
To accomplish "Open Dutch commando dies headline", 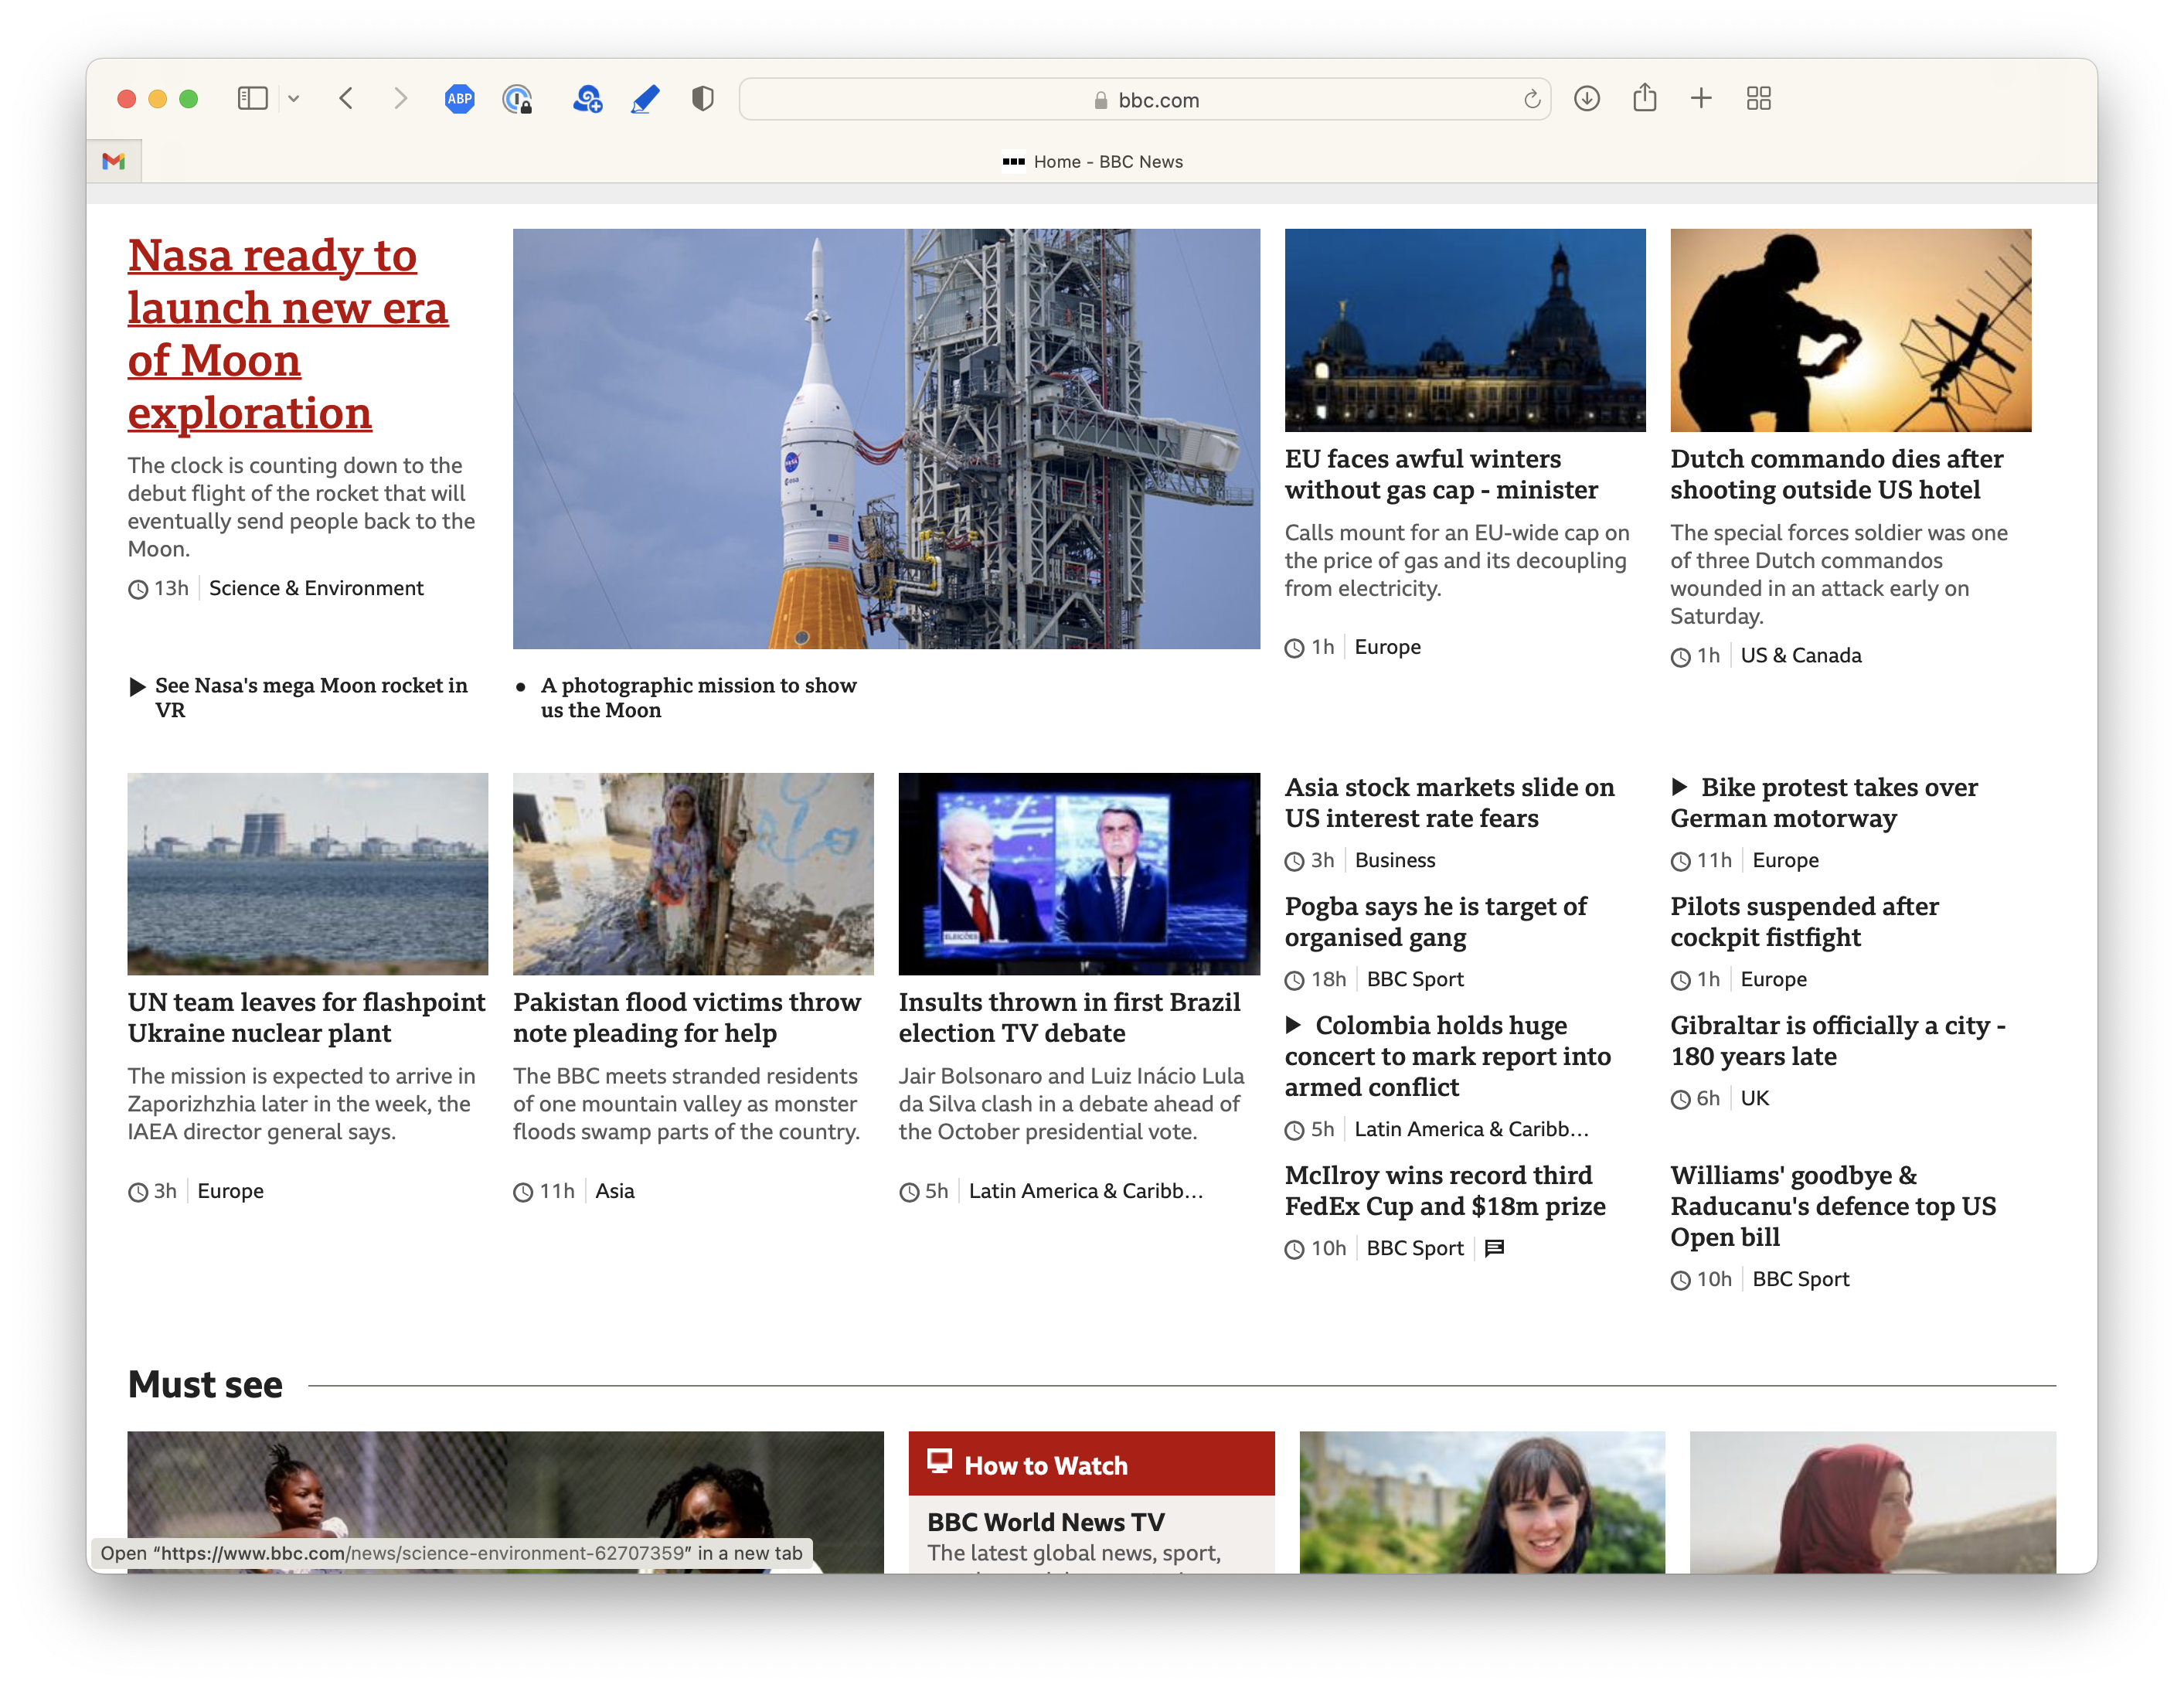I will pyautogui.click(x=1836, y=474).
